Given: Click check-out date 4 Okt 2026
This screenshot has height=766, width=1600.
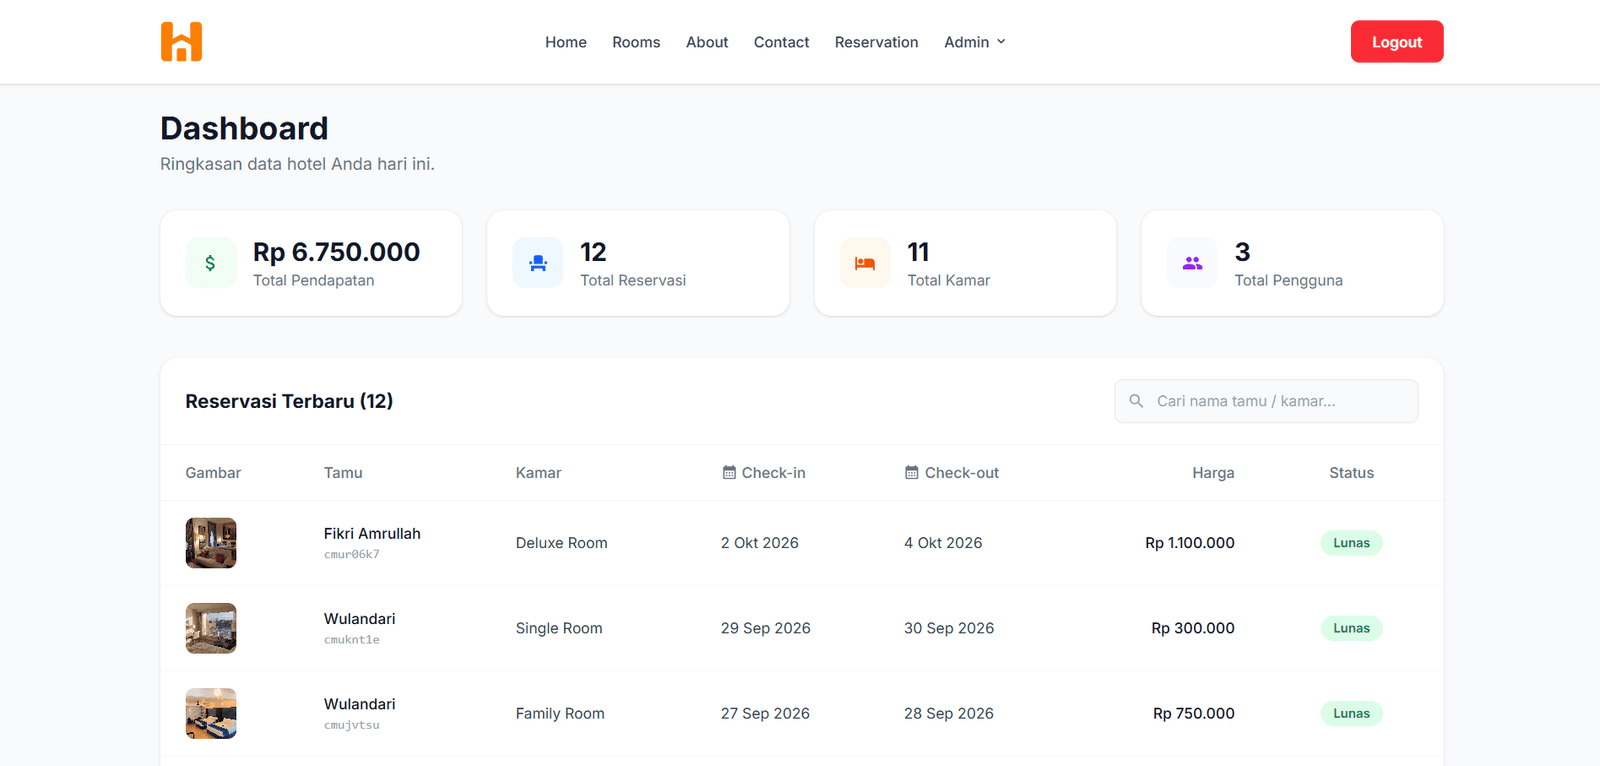Looking at the screenshot, I should click(943, 543).
